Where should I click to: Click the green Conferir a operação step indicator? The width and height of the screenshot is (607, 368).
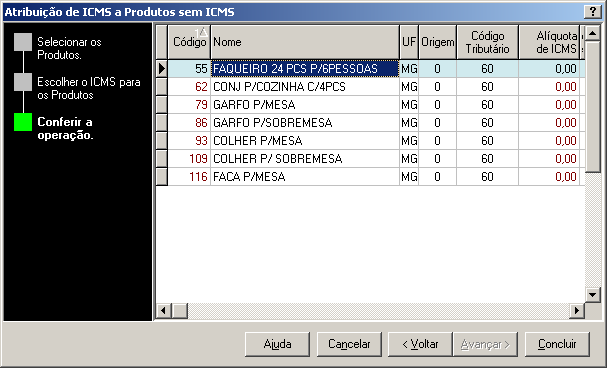tap(23, 122)
